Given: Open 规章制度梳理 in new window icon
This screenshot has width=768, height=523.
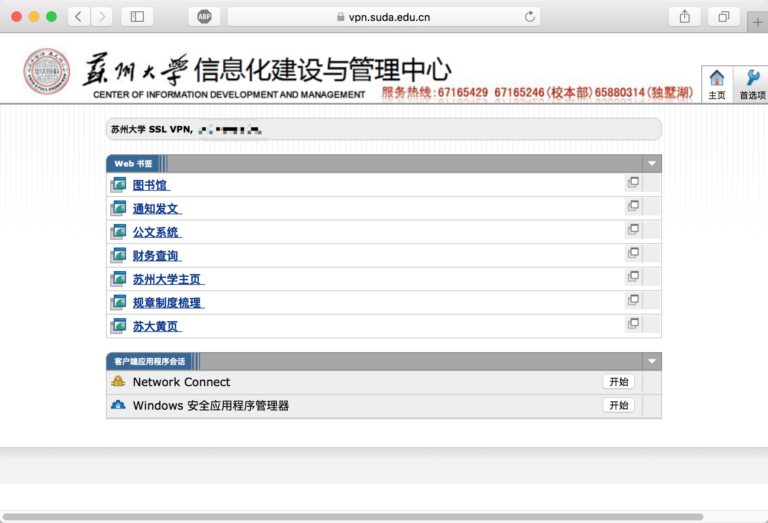Looking at the screenshot, I should (x=633, y=299).
